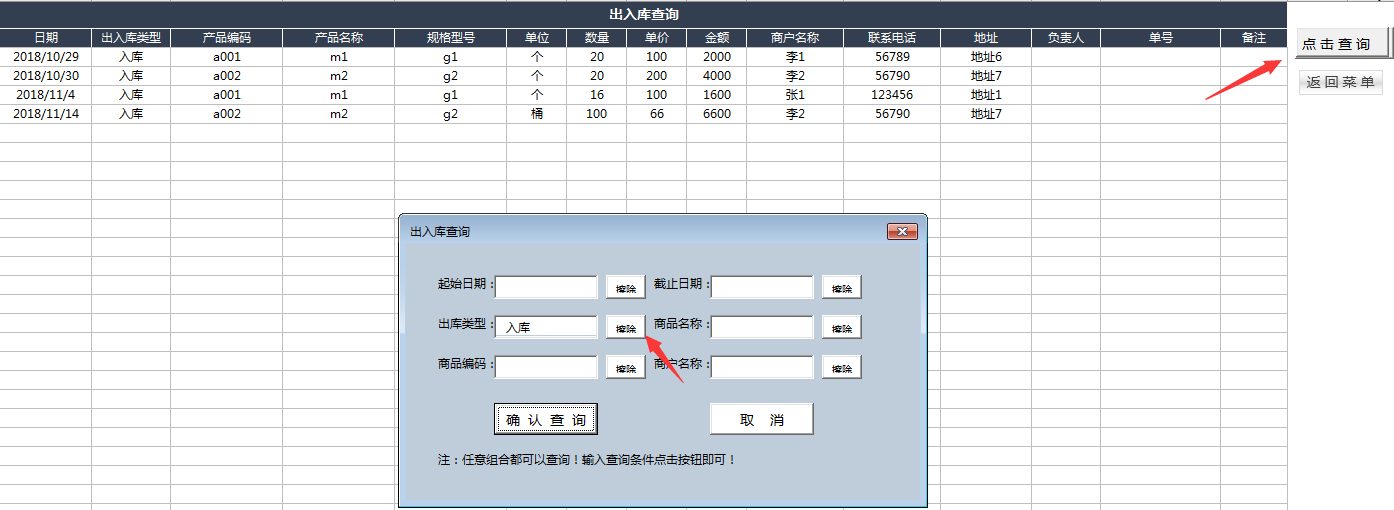Click the quantity cell 16

(597, 95)
